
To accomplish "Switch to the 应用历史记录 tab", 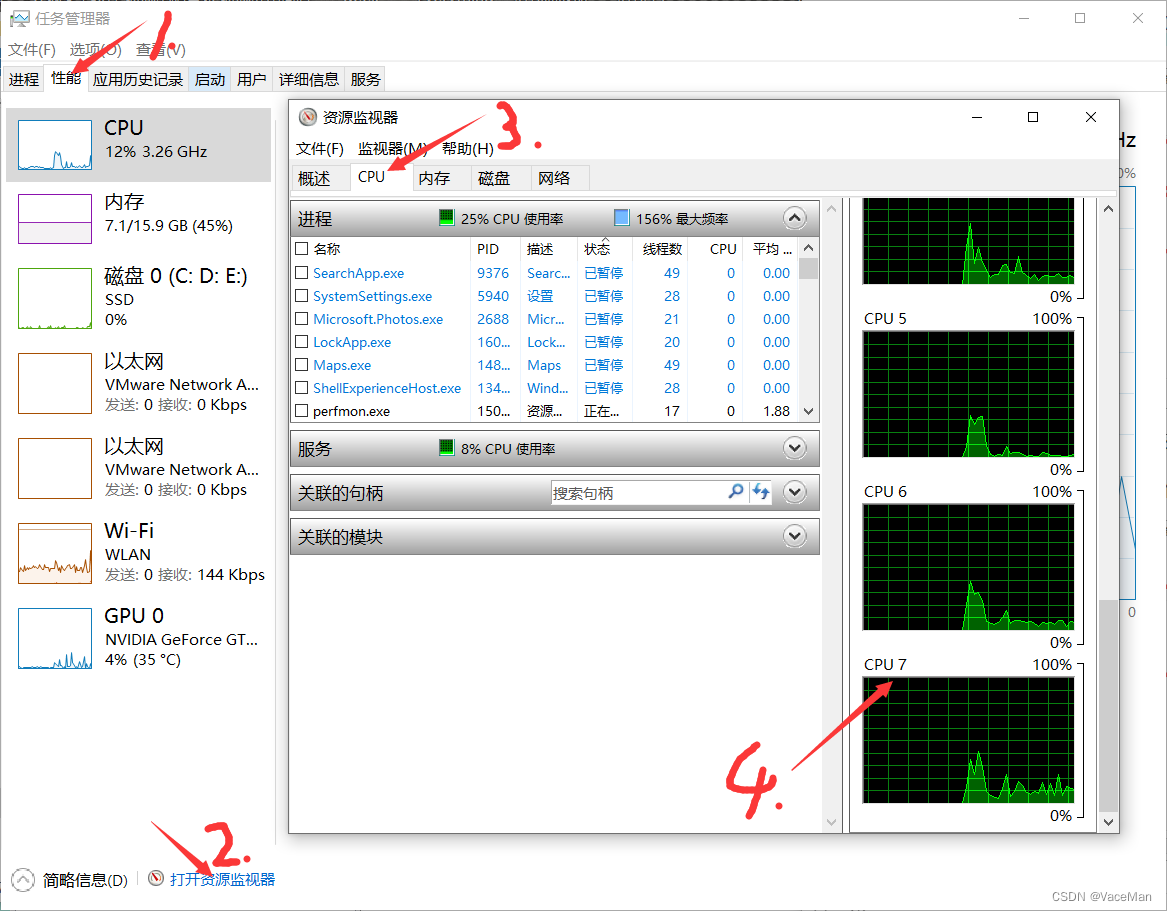I will (138, 79).
